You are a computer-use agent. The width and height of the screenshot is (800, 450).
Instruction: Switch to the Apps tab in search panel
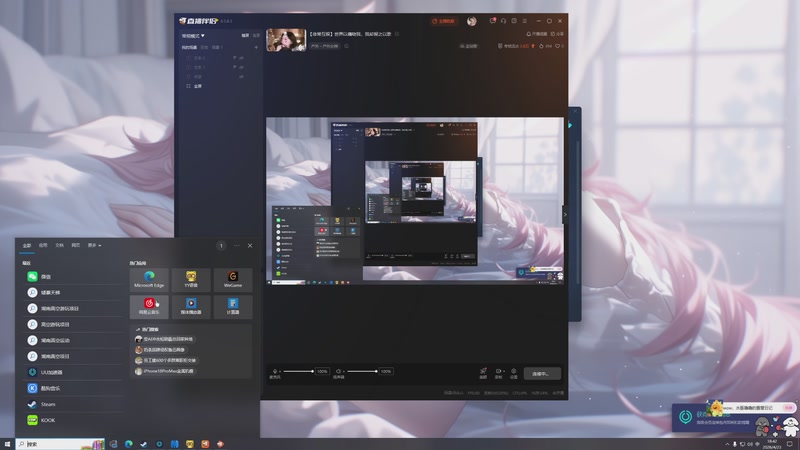[x=43, y=245]
